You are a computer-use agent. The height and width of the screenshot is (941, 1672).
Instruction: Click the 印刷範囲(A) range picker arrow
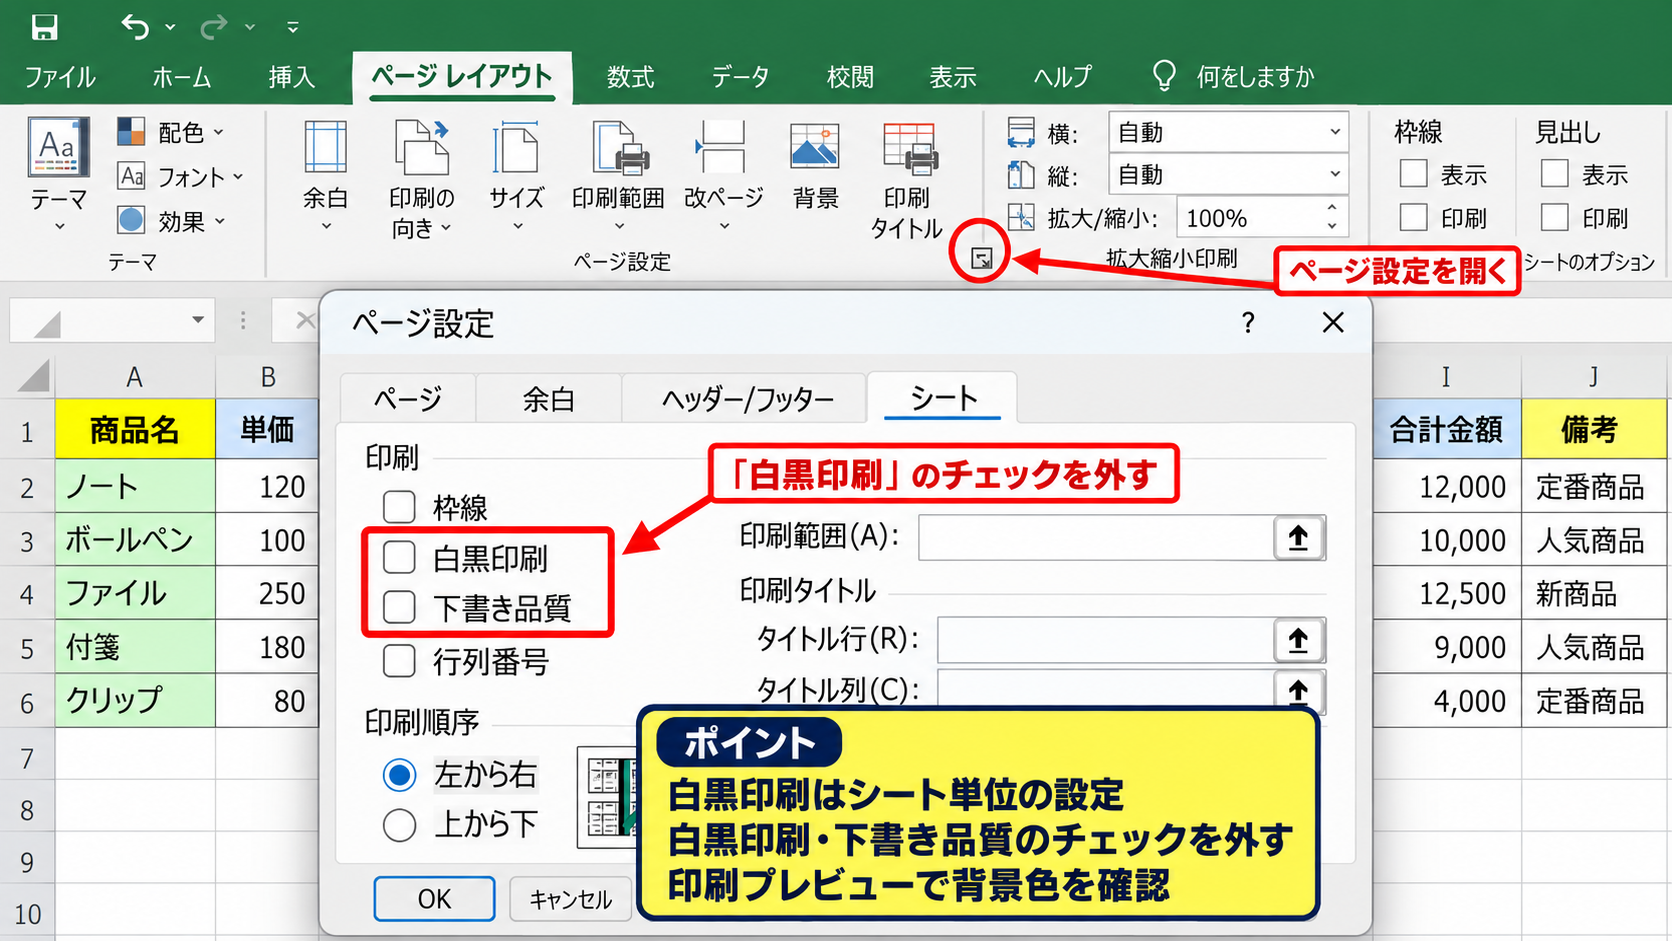coord(1298,538)
